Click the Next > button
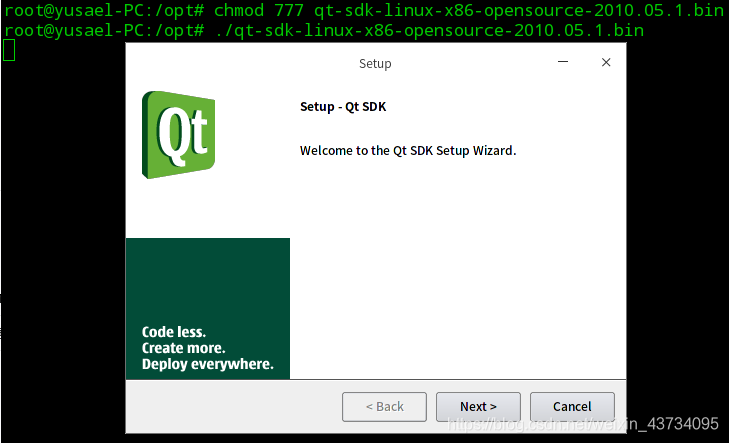 [x=478, y=407]
